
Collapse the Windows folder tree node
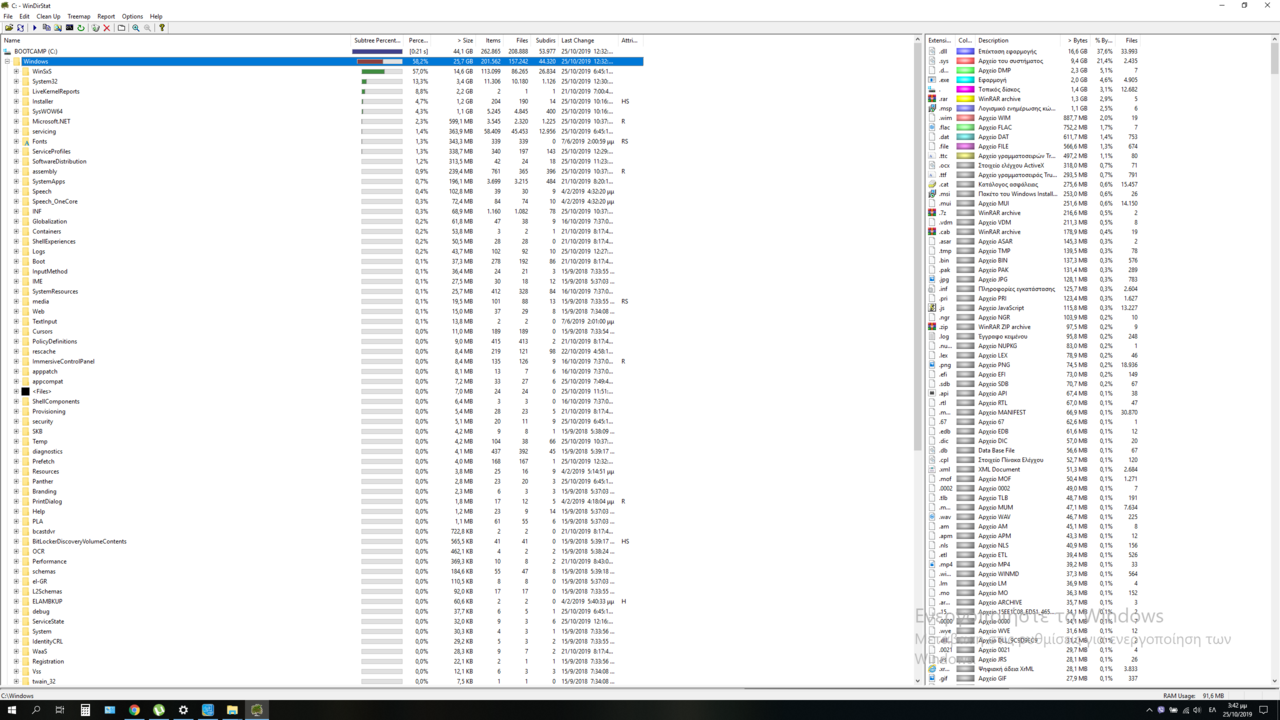[7, 61]
